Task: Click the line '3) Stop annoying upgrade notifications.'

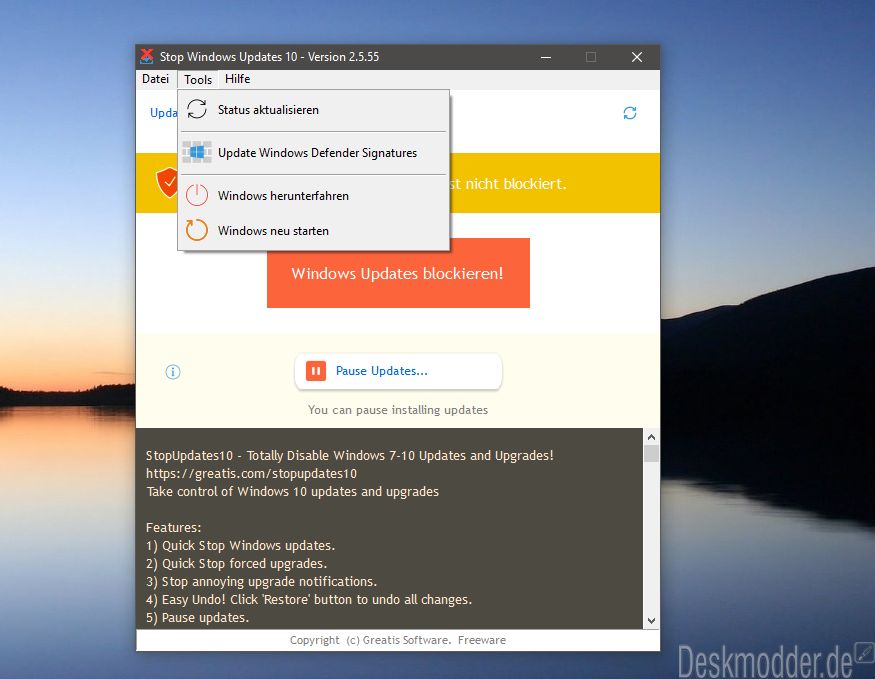Action: pyautogui.click(x=261, y=581)
